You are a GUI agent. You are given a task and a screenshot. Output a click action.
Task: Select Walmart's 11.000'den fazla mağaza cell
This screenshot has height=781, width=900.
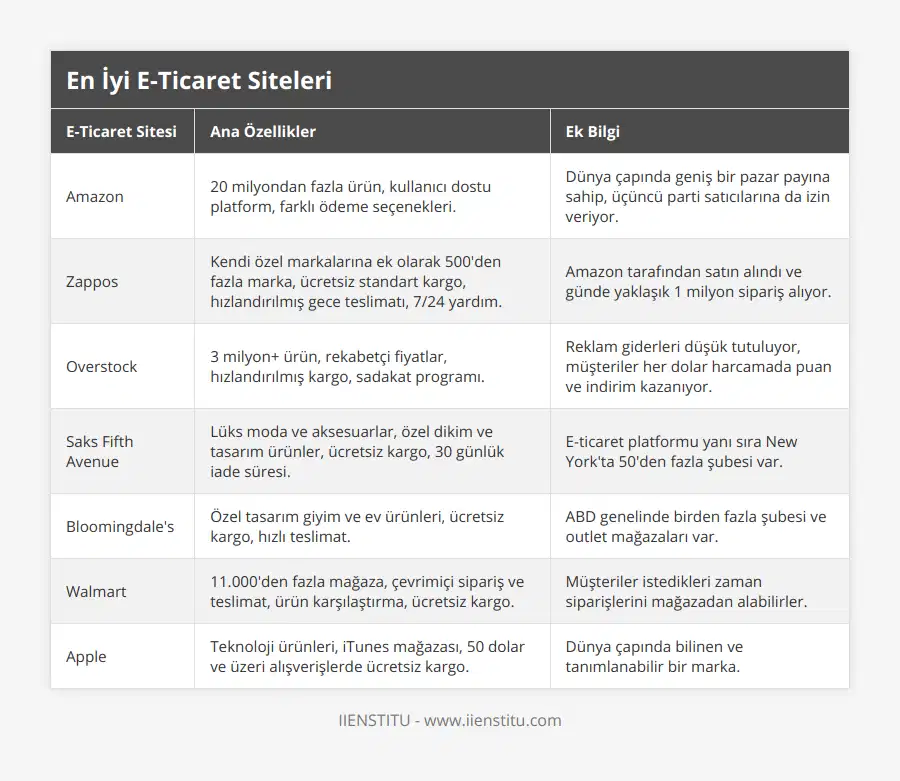[x=366, y=591]
